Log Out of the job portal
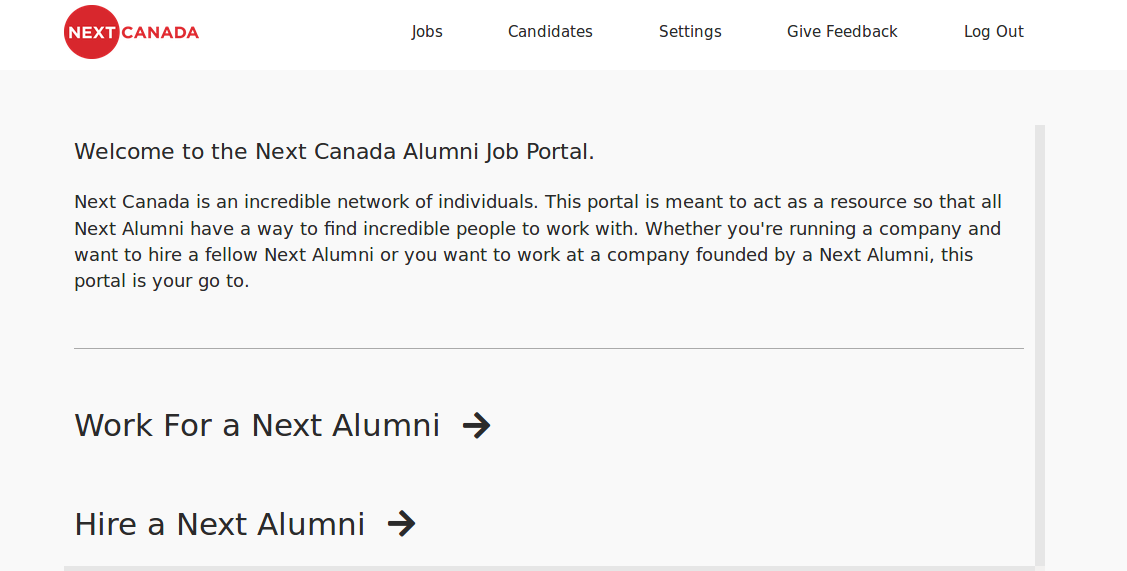Screen dimensions: 1127x571 pyautogui.click(x=993, y=32)
